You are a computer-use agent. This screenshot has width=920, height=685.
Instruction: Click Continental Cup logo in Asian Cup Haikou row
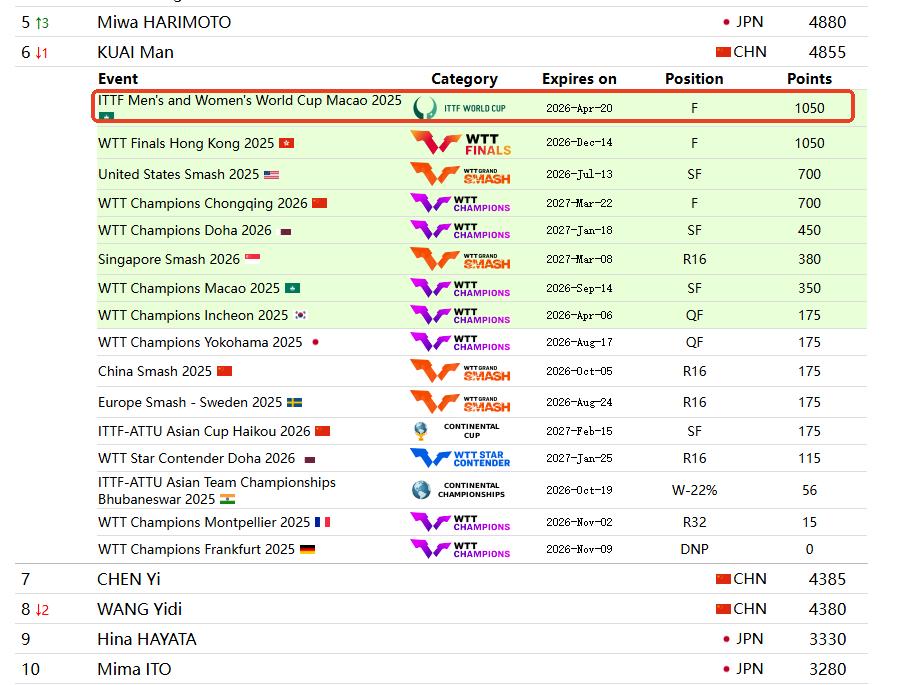point(456,431)
